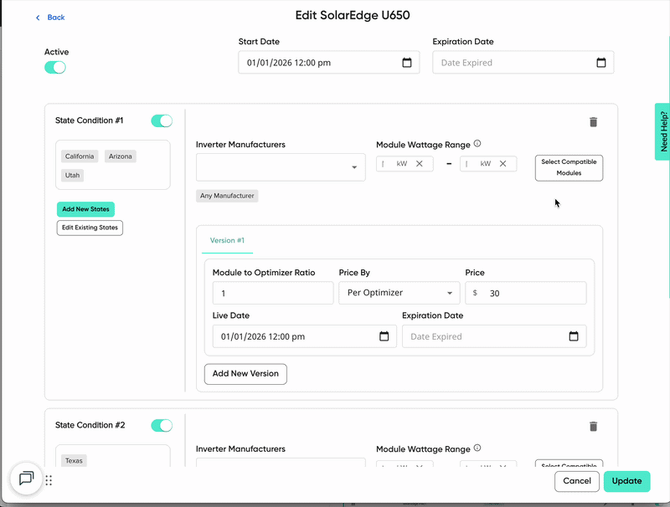Click the drag-handle dots beside chat widget
Screen dimensions: 670x507
pos(49,481)
